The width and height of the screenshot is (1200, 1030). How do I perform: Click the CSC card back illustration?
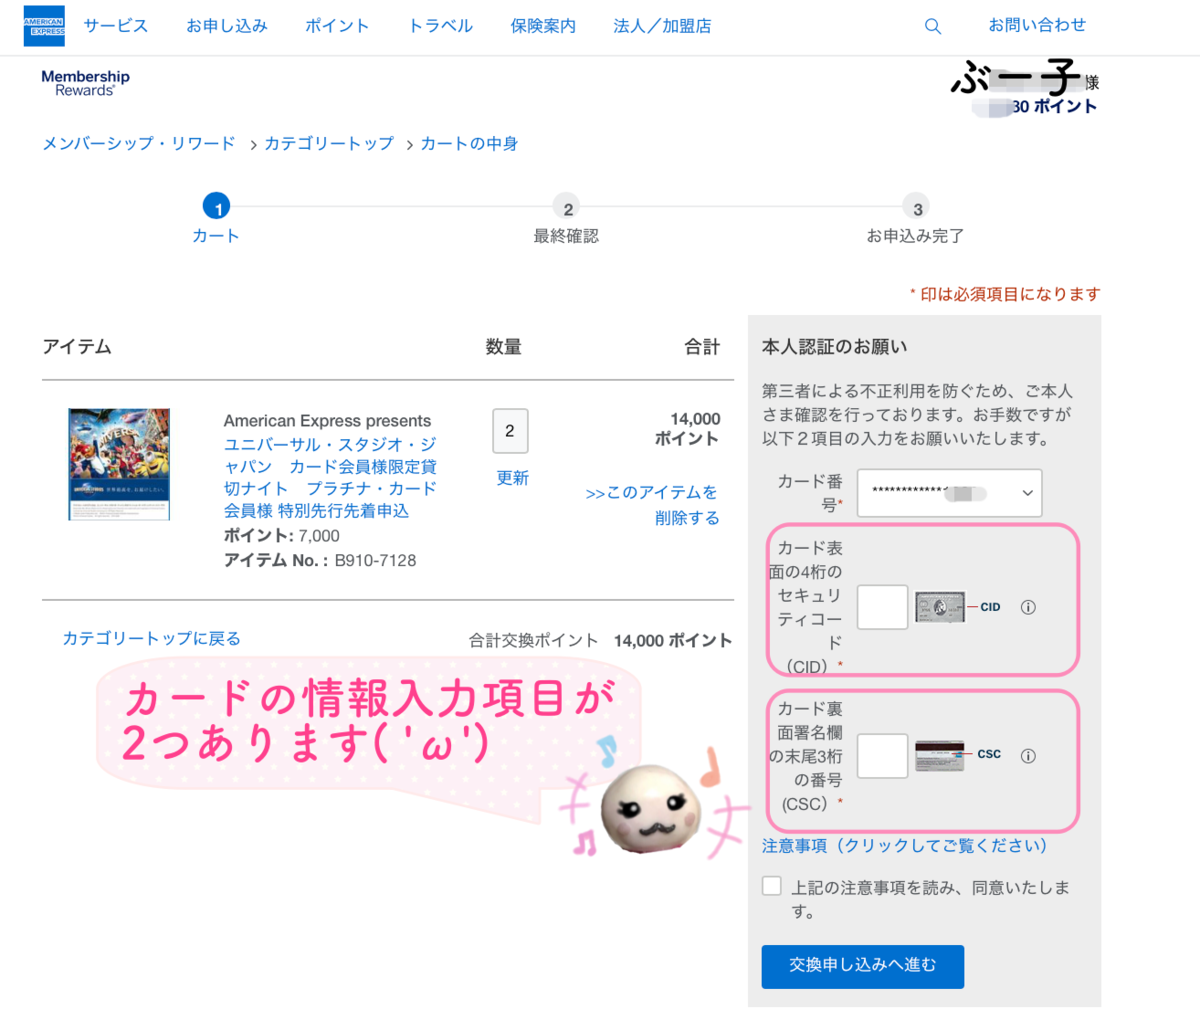click(x=940, y=756)
